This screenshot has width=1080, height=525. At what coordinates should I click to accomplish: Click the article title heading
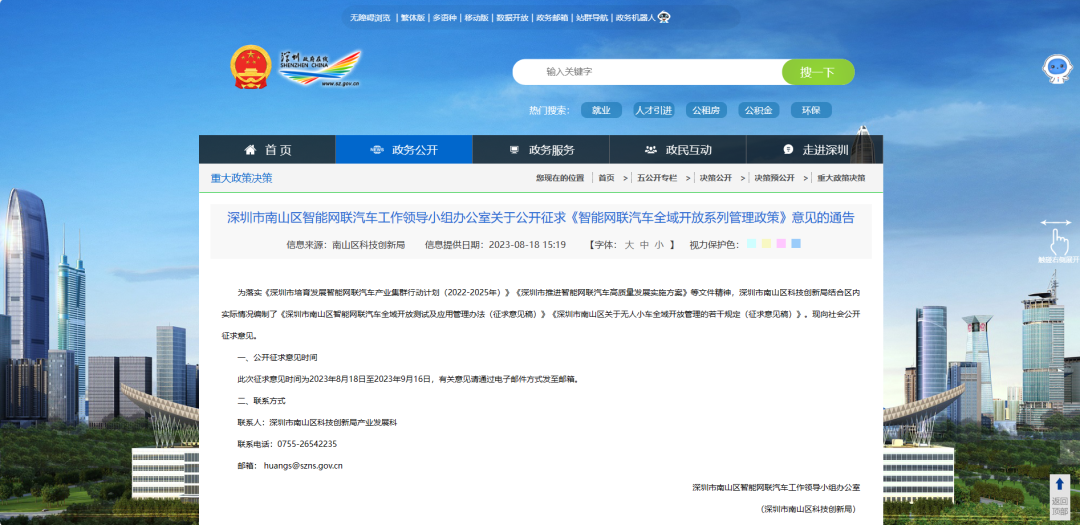[541, 218]
